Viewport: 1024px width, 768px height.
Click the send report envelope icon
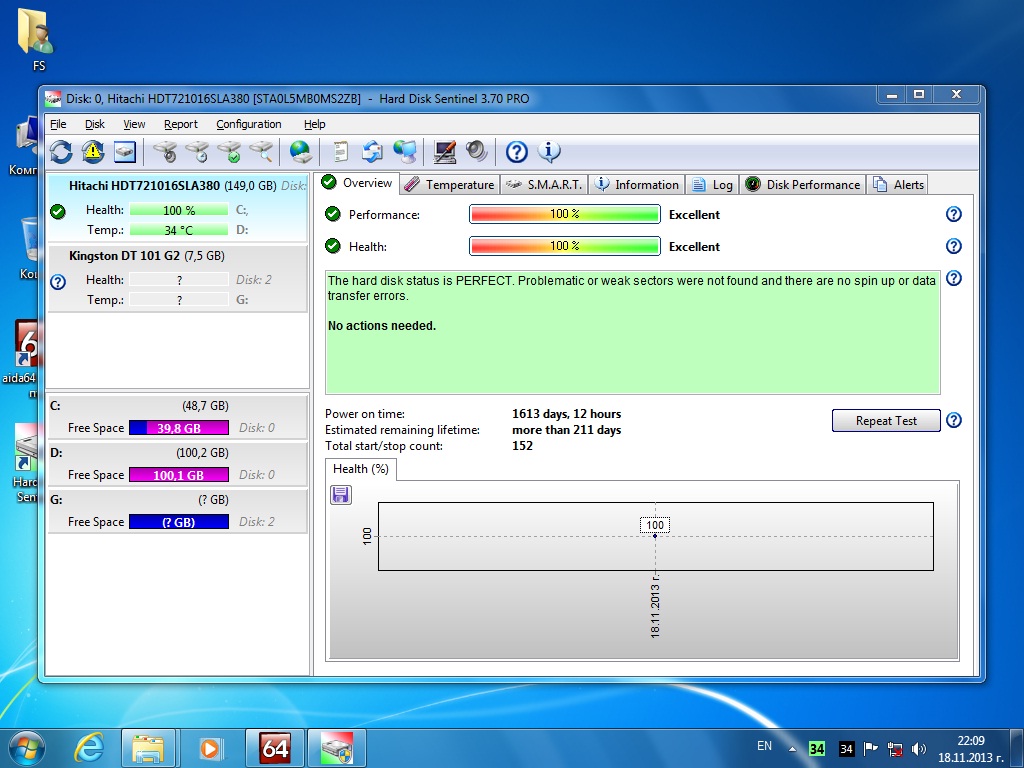pyautogui.click(x=372, y=152)
